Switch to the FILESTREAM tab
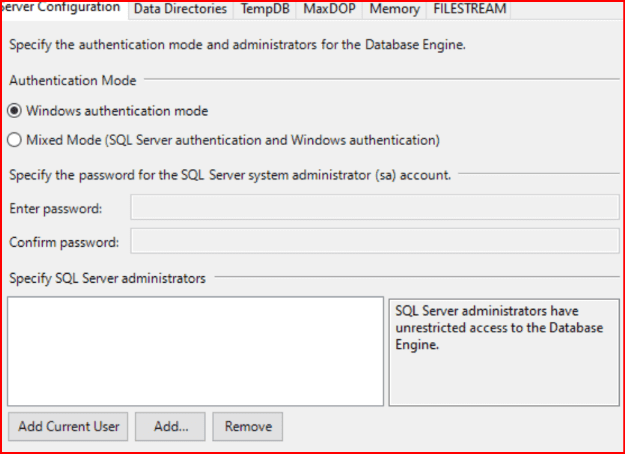Screen dimensions: 625x454 click(x=470, y=9)
